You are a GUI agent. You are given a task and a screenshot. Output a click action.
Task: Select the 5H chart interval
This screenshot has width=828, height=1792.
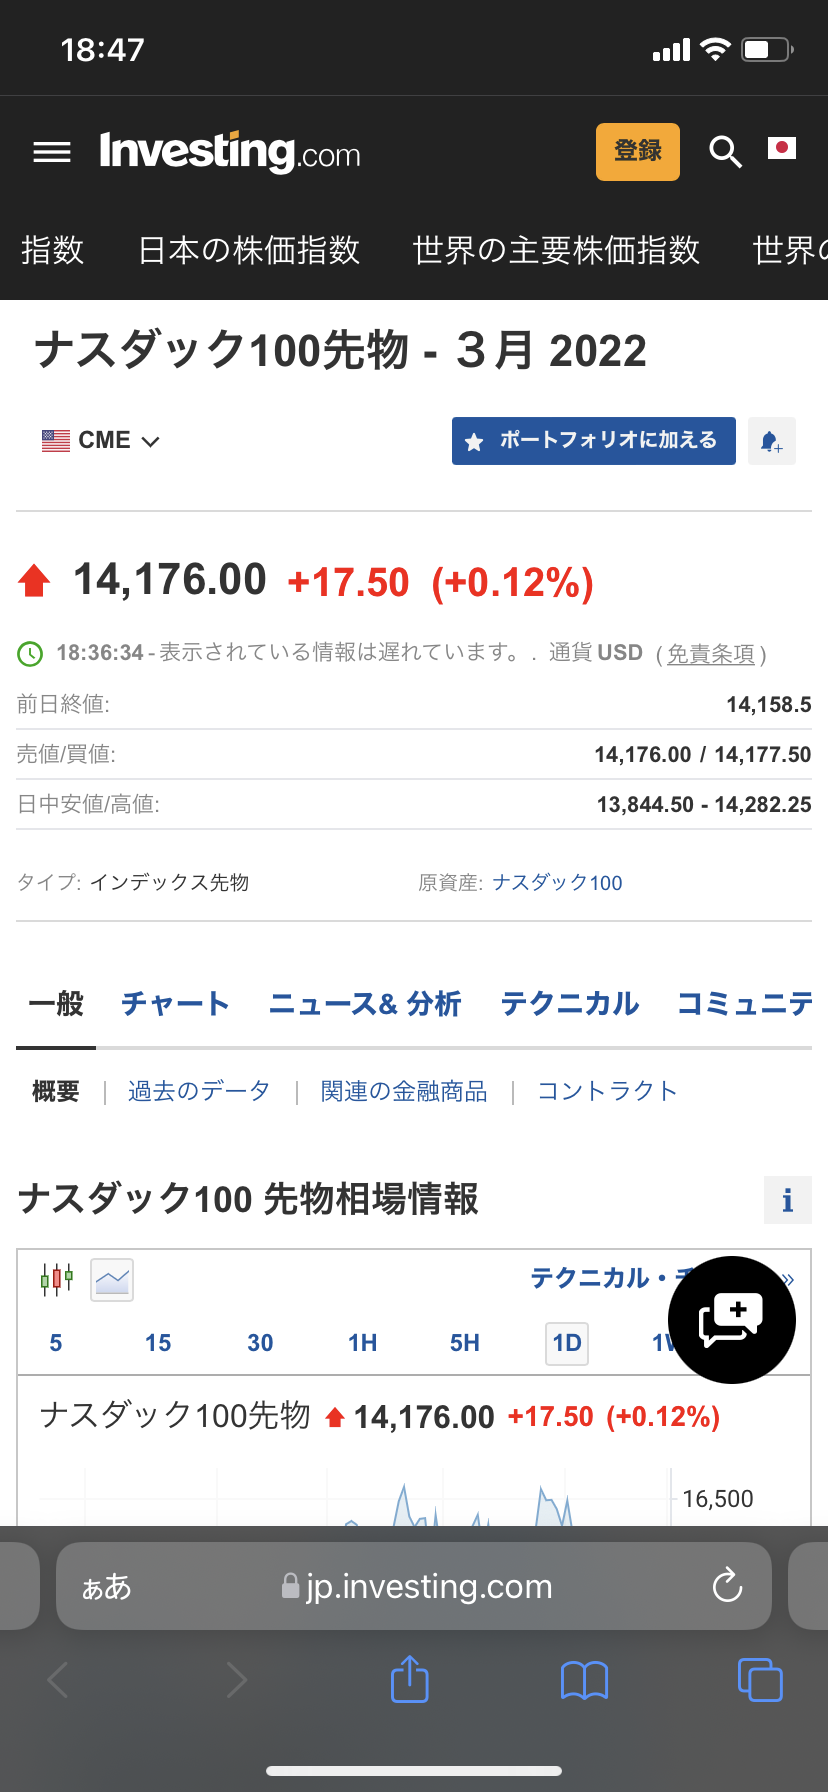click(x=464, y=1343)
